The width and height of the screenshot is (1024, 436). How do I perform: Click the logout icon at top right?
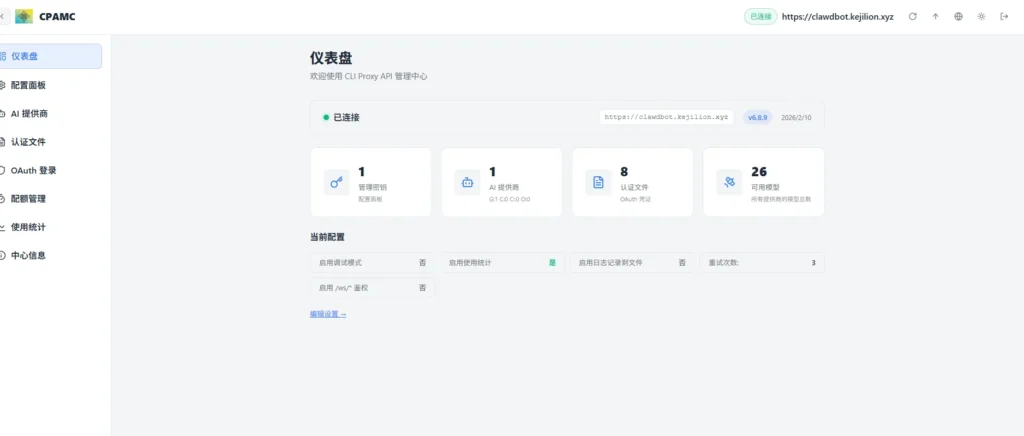pyautogui.click(x=1004, y=17)
